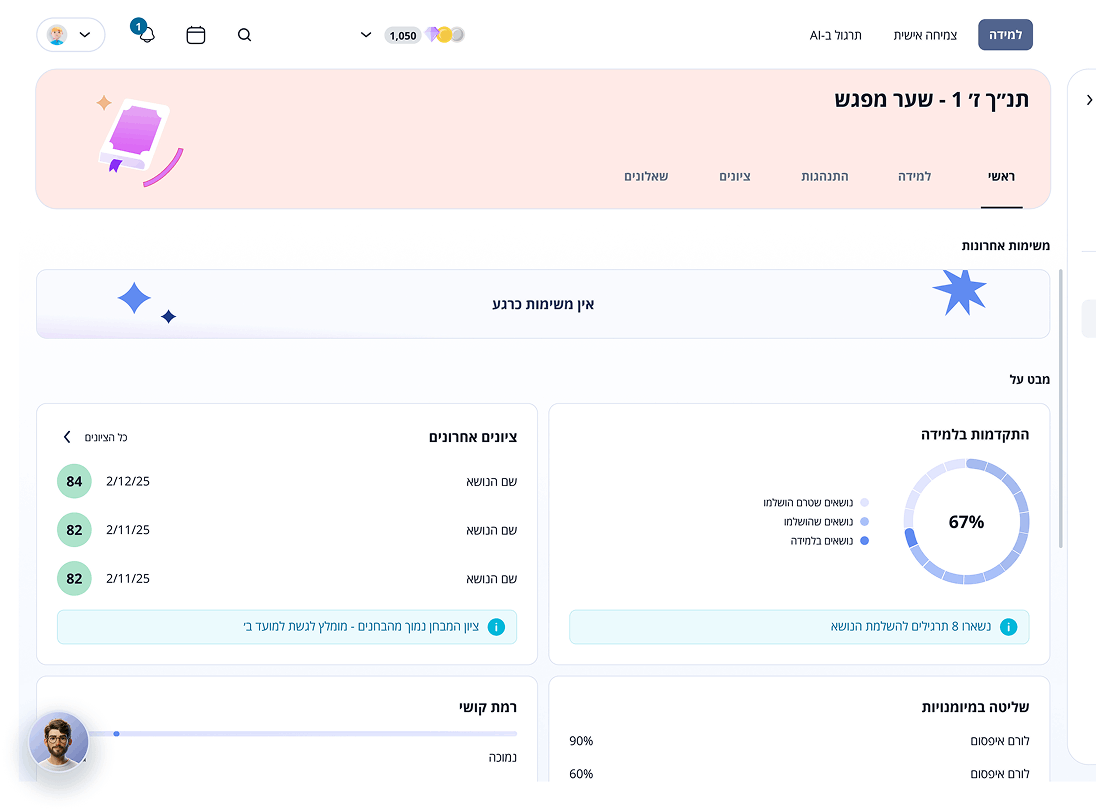Screen dimensions: 1096x812
Task: Click the נמוכה difficulty label
Action: [503, 757]
